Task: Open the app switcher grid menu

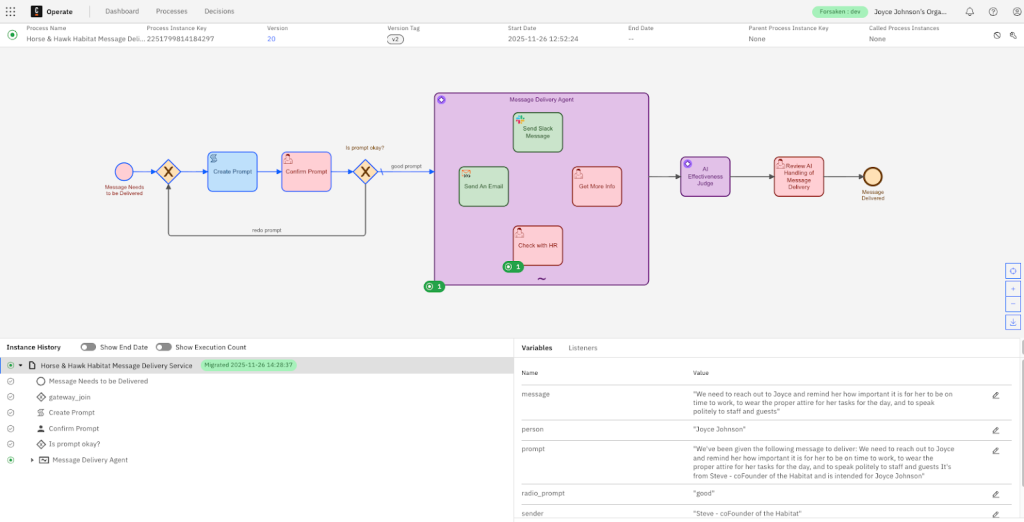Action: pyautogui.click(x=11, y=11)
